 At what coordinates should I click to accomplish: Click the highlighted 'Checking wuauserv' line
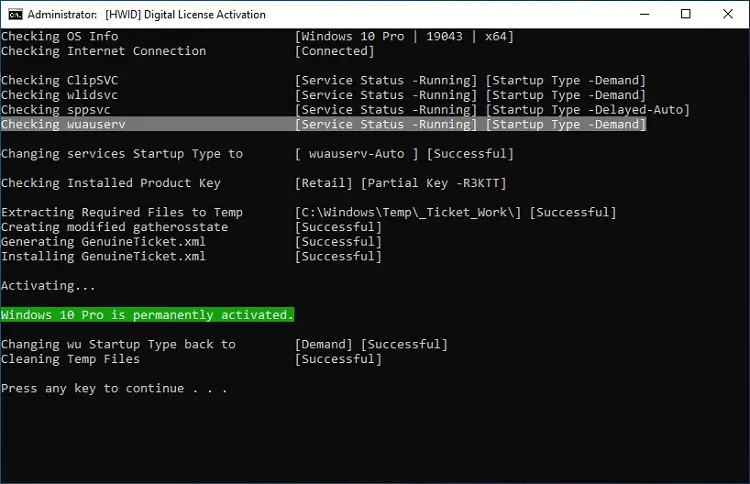point(323,124)
